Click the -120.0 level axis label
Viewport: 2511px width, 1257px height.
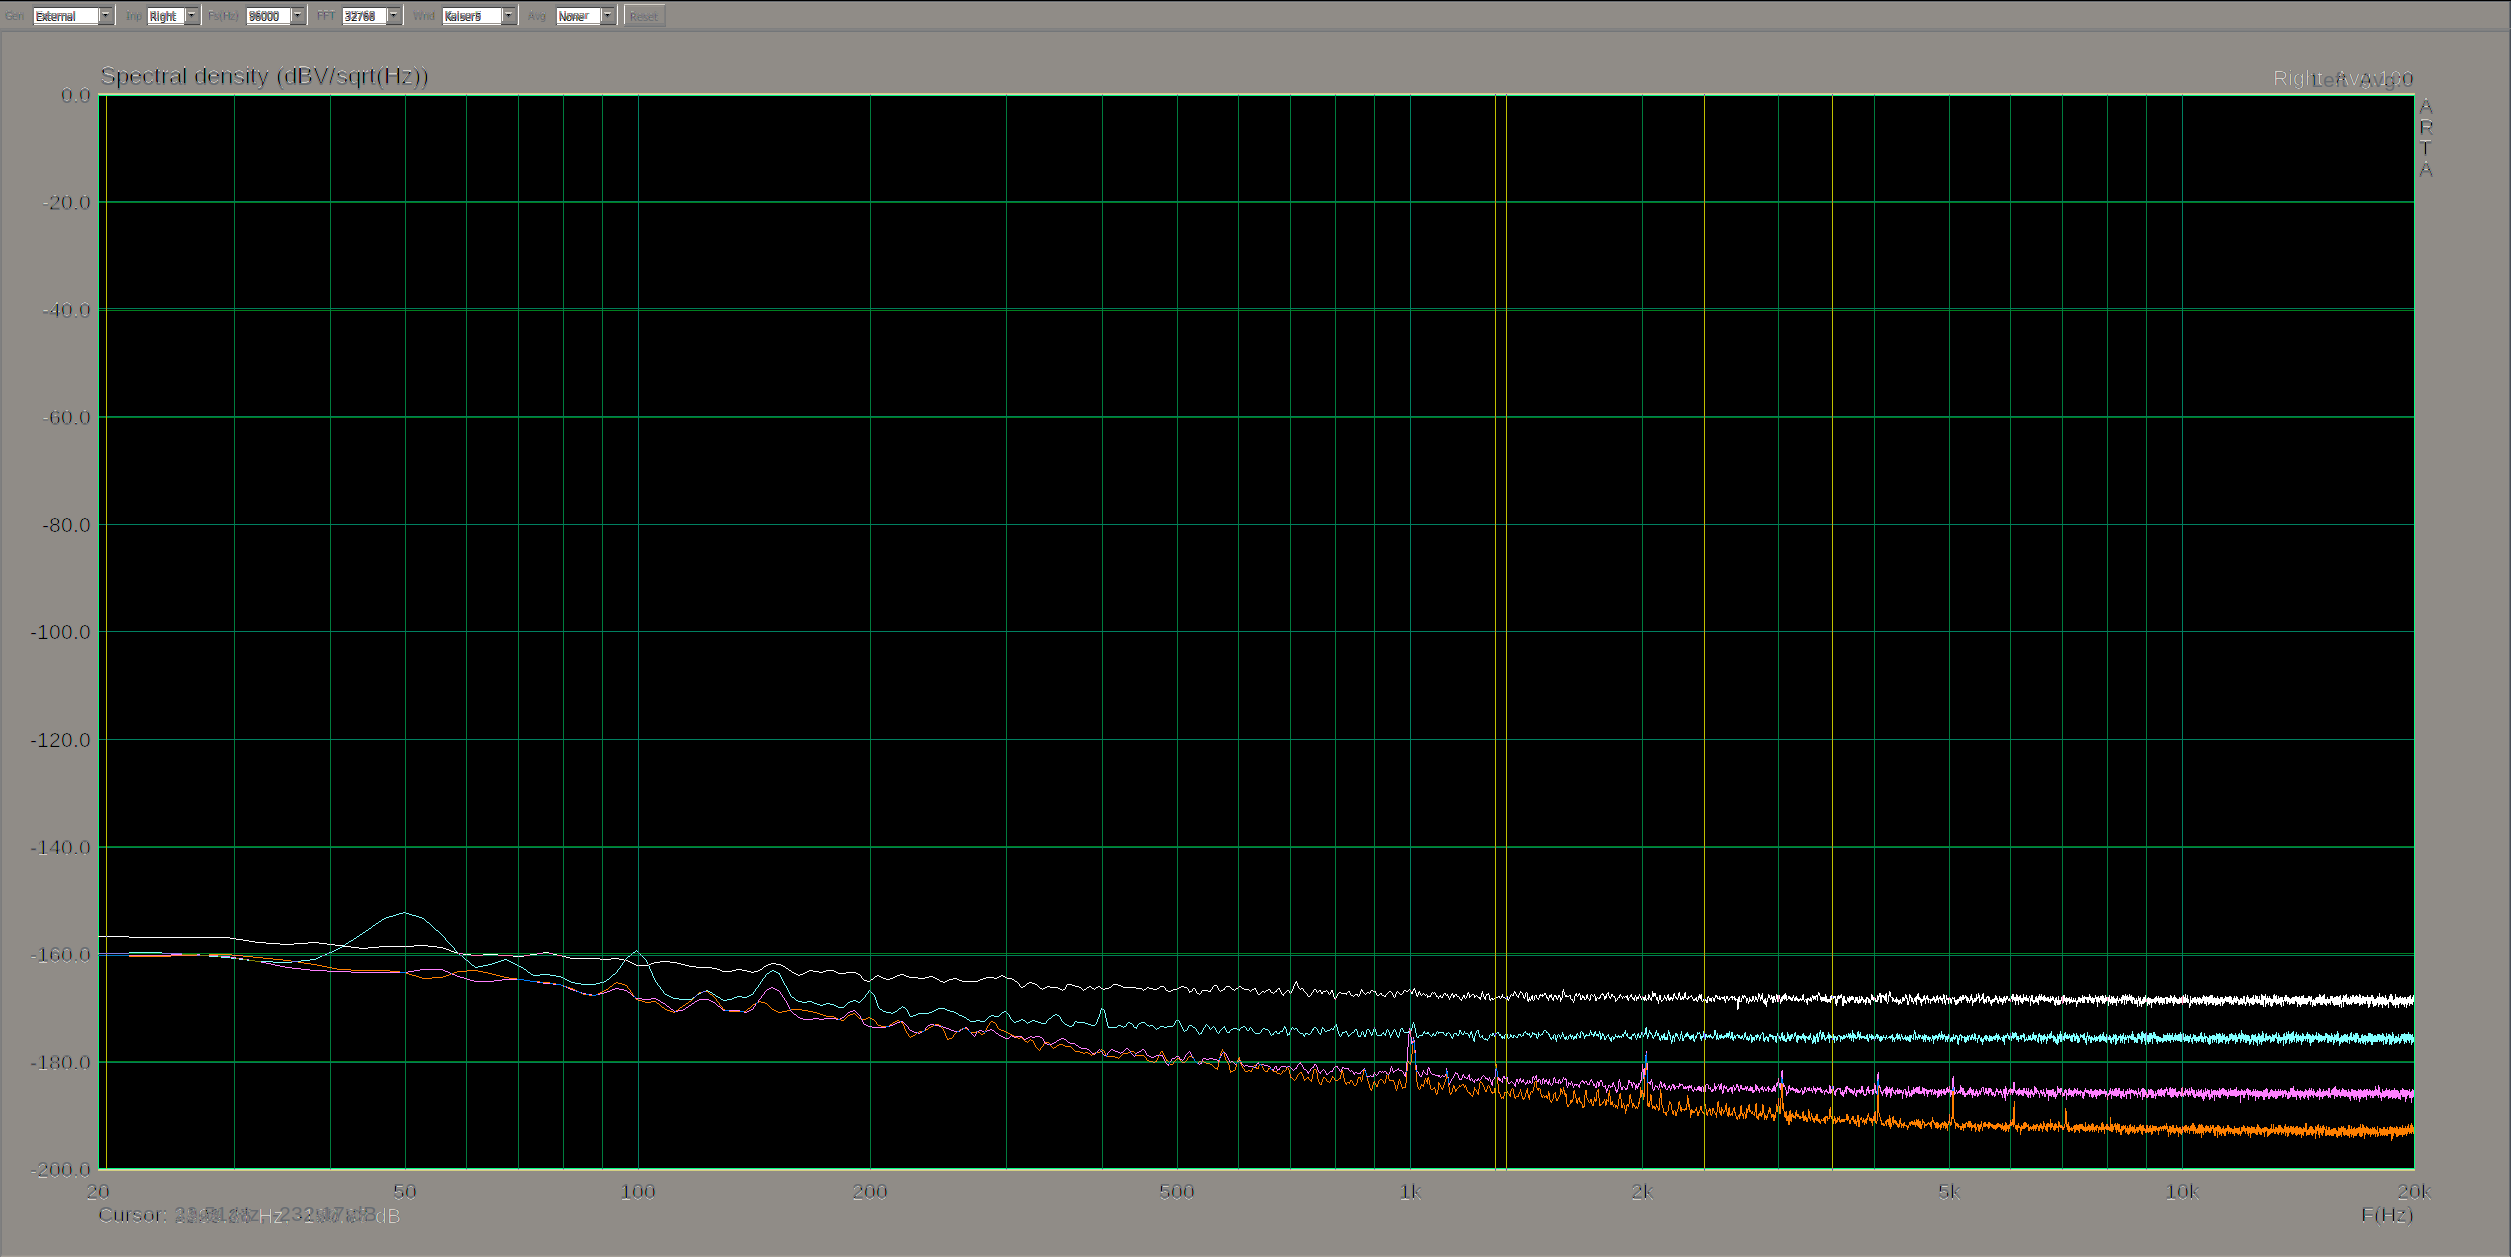pos(61,740)
